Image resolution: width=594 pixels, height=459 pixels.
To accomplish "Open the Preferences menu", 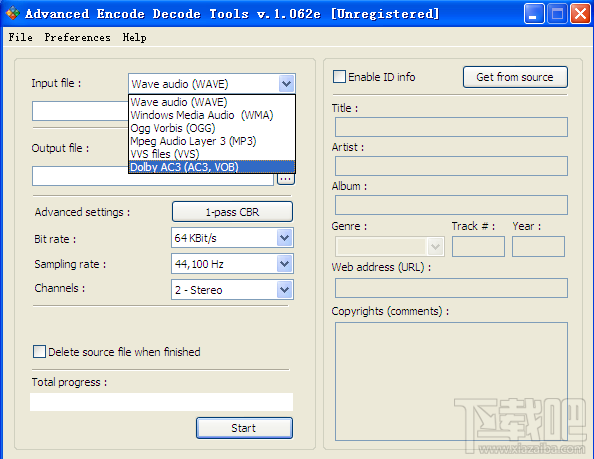I will click(78, 37).
